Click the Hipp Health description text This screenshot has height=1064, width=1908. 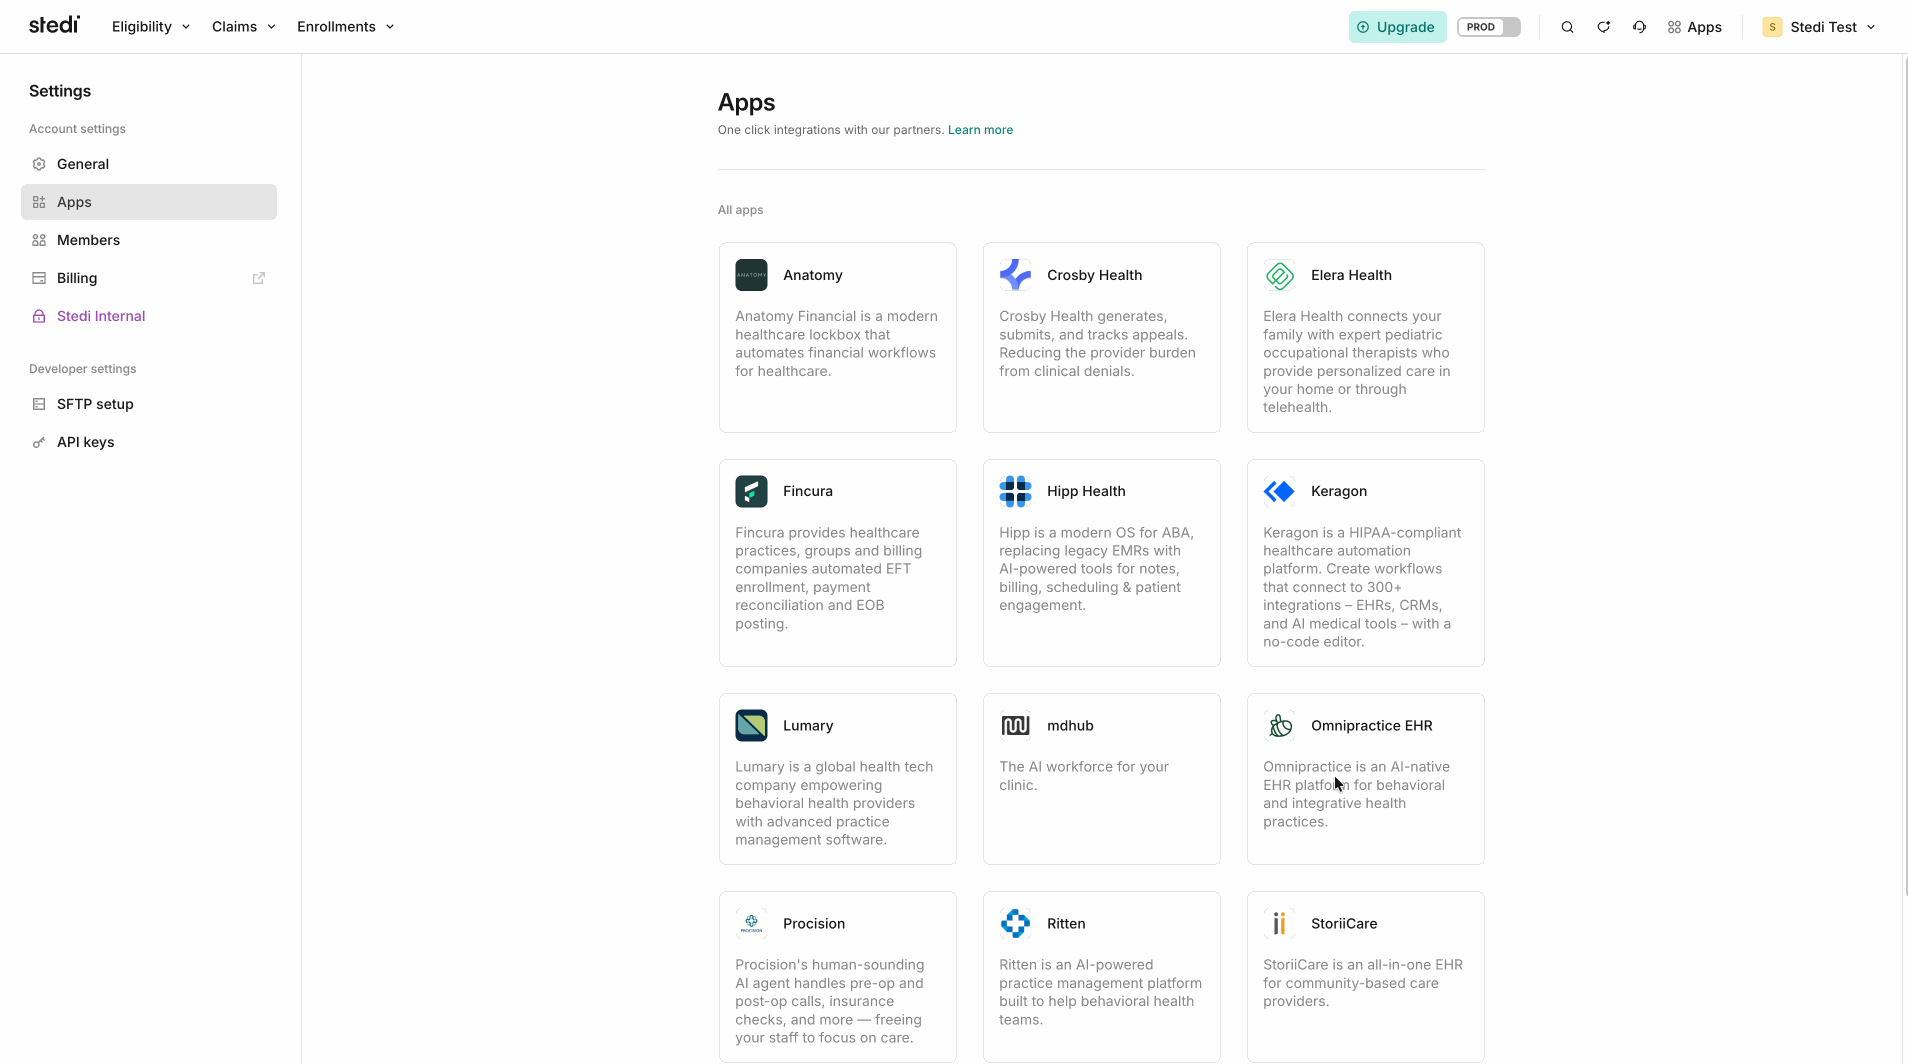click(1097, 569)
